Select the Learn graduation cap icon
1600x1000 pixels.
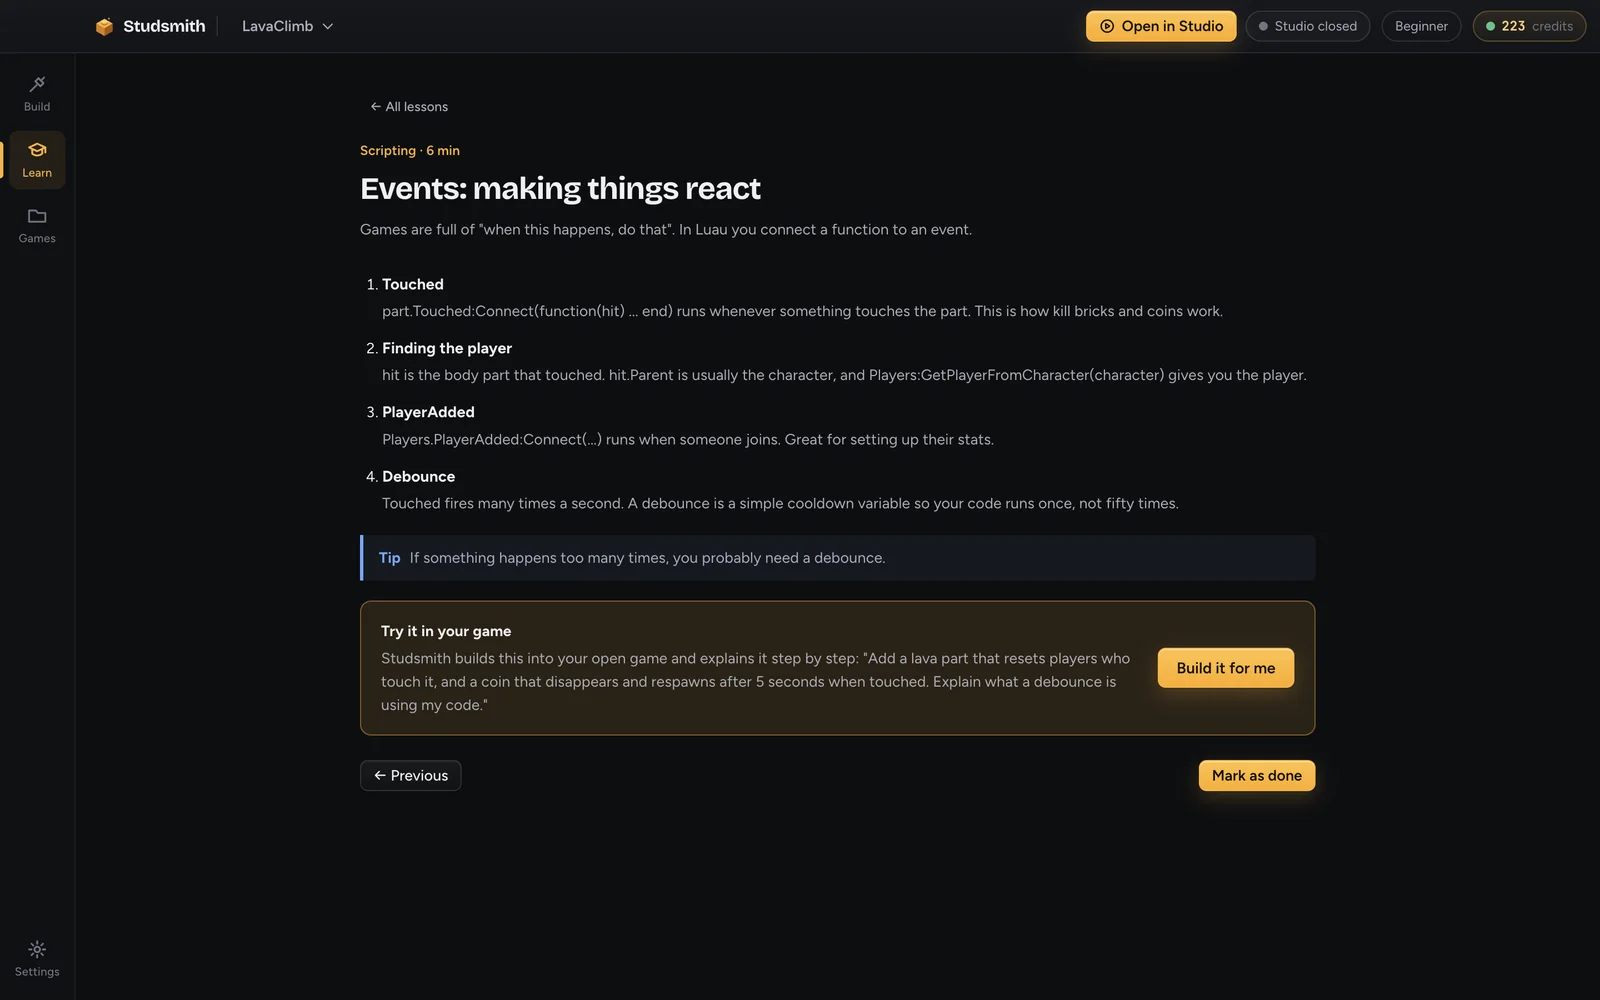[x=37, y=150]
